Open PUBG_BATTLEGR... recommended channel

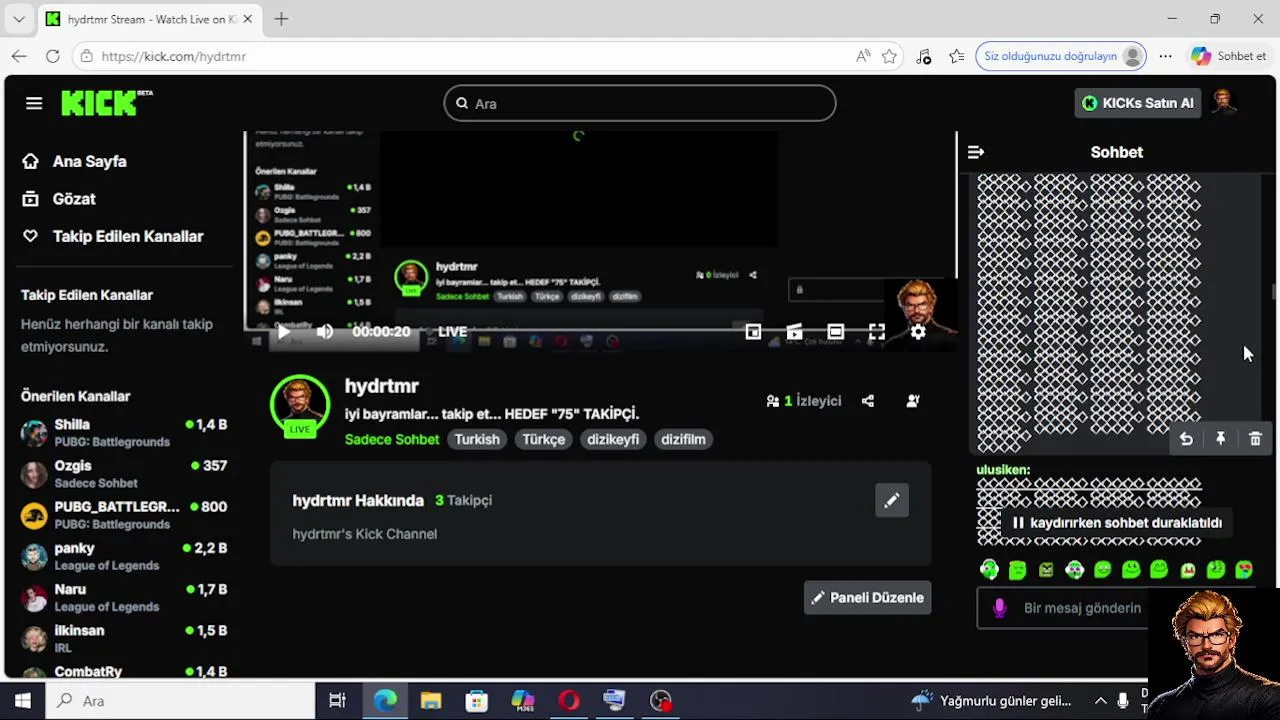pyautogui.click(x=126, y=515)
